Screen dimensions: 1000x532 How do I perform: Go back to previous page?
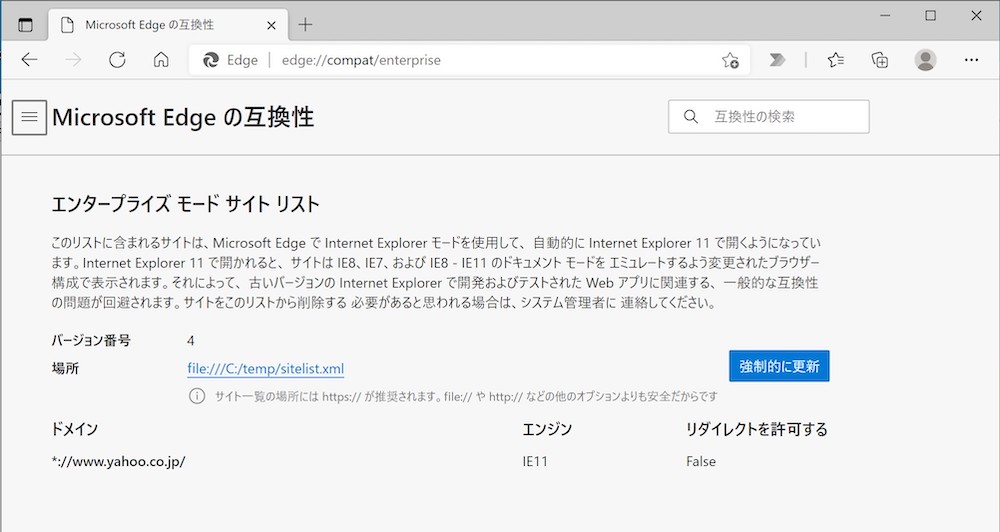tap(29, 60)
